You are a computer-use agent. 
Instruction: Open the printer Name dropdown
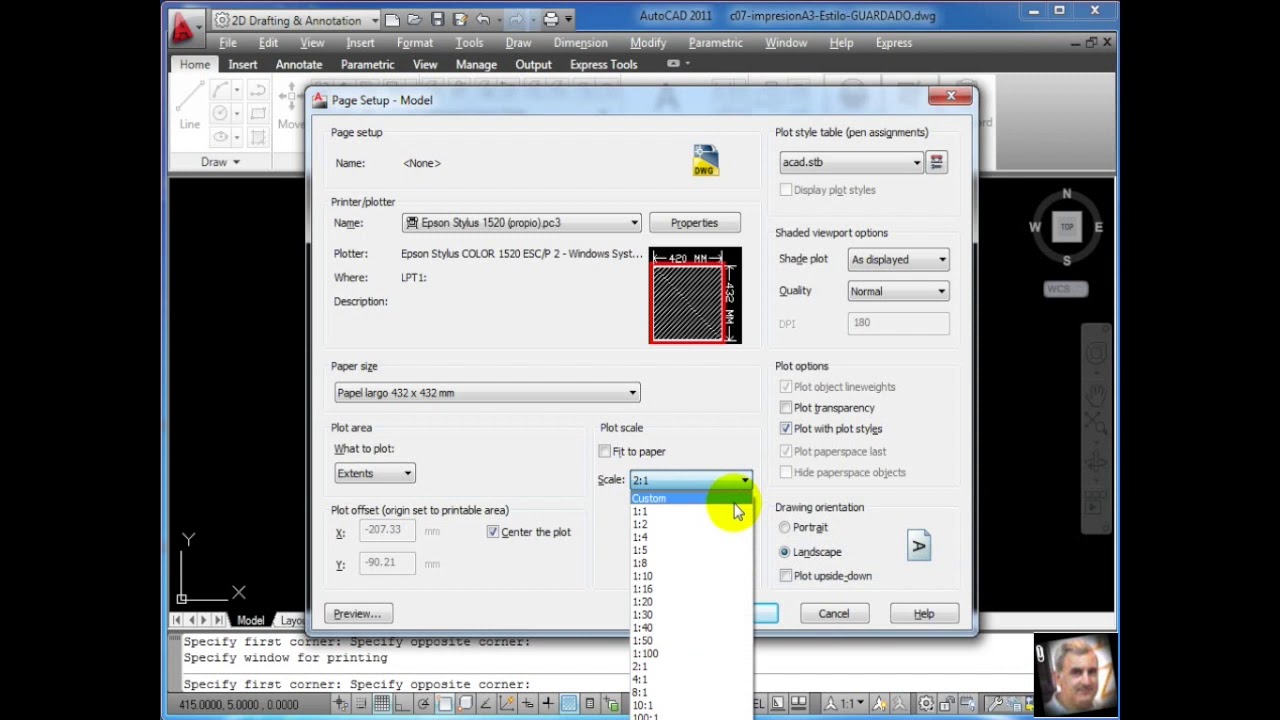pyautogui.click(x=522, y=223)
